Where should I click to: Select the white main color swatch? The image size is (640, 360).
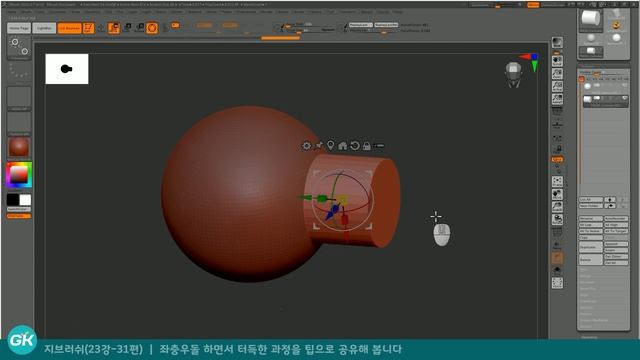coord(25,200)
